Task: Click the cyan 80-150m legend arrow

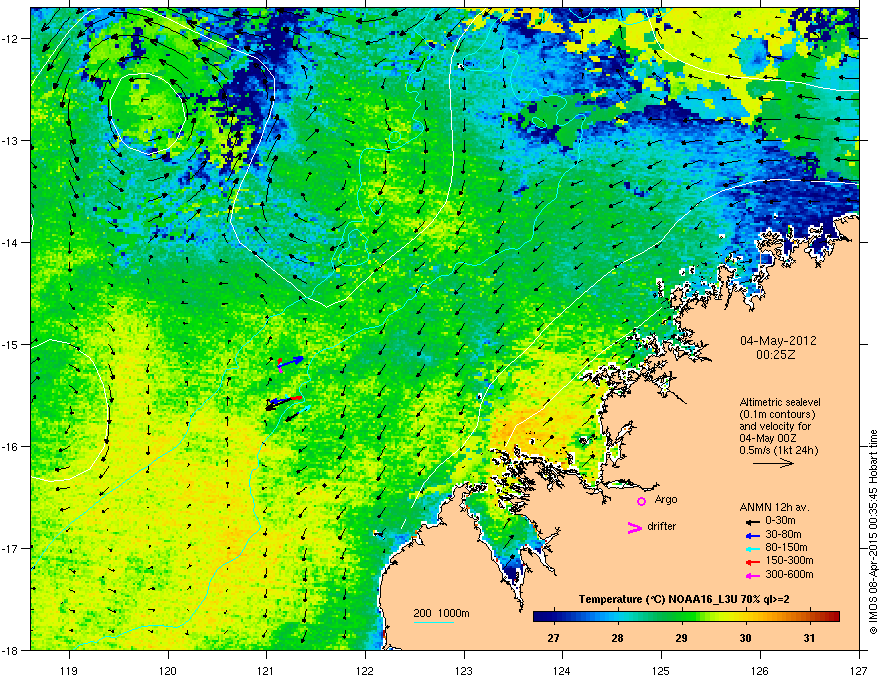Action: (x=752, y=548)
